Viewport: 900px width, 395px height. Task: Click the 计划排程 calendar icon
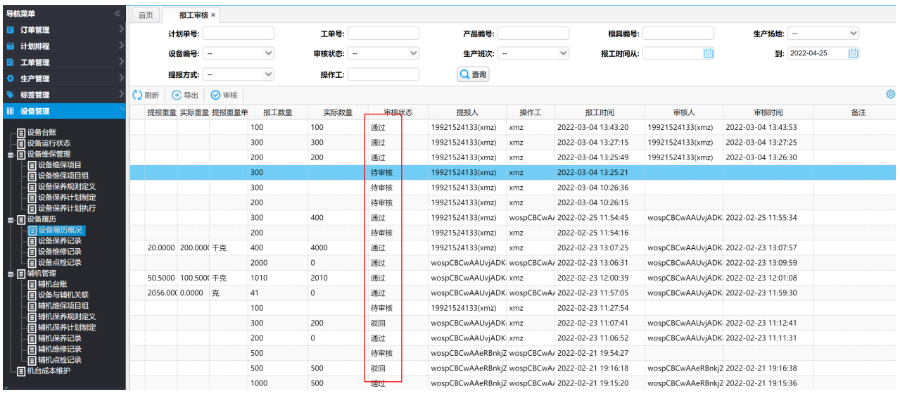pos(10,46)
